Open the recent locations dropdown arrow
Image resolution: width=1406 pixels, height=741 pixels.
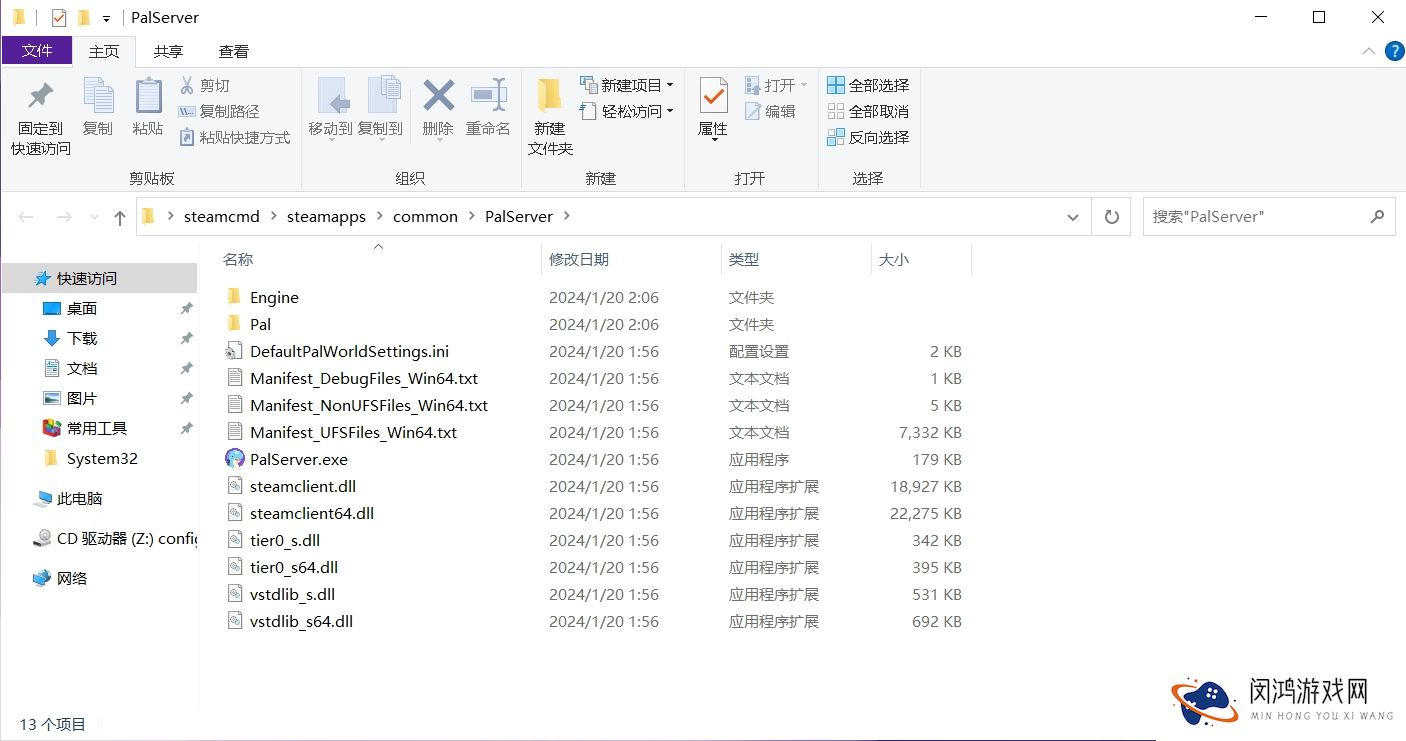(x=94, y=217)
